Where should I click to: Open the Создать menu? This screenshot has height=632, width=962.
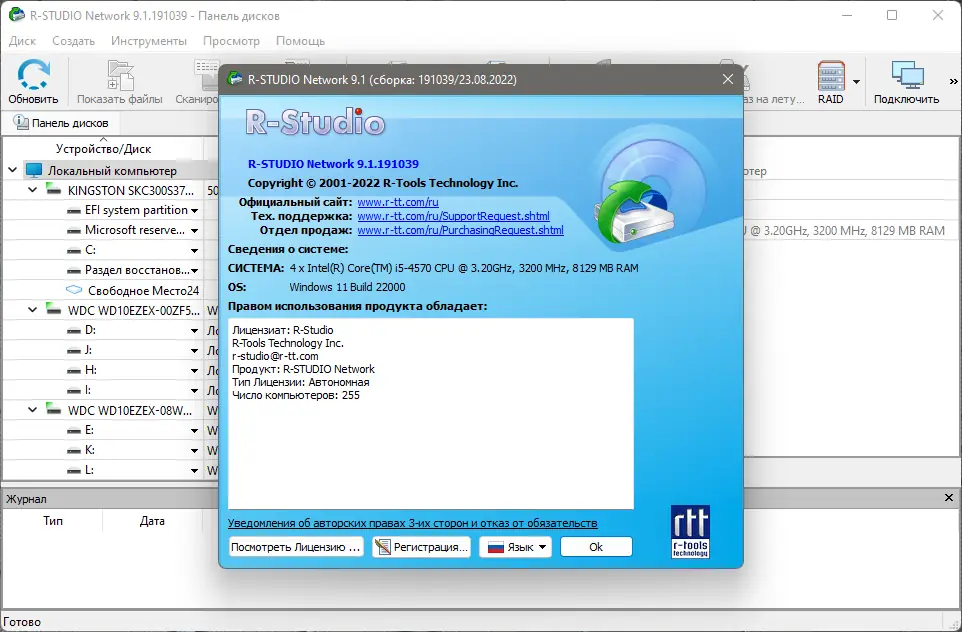(74, 41)
